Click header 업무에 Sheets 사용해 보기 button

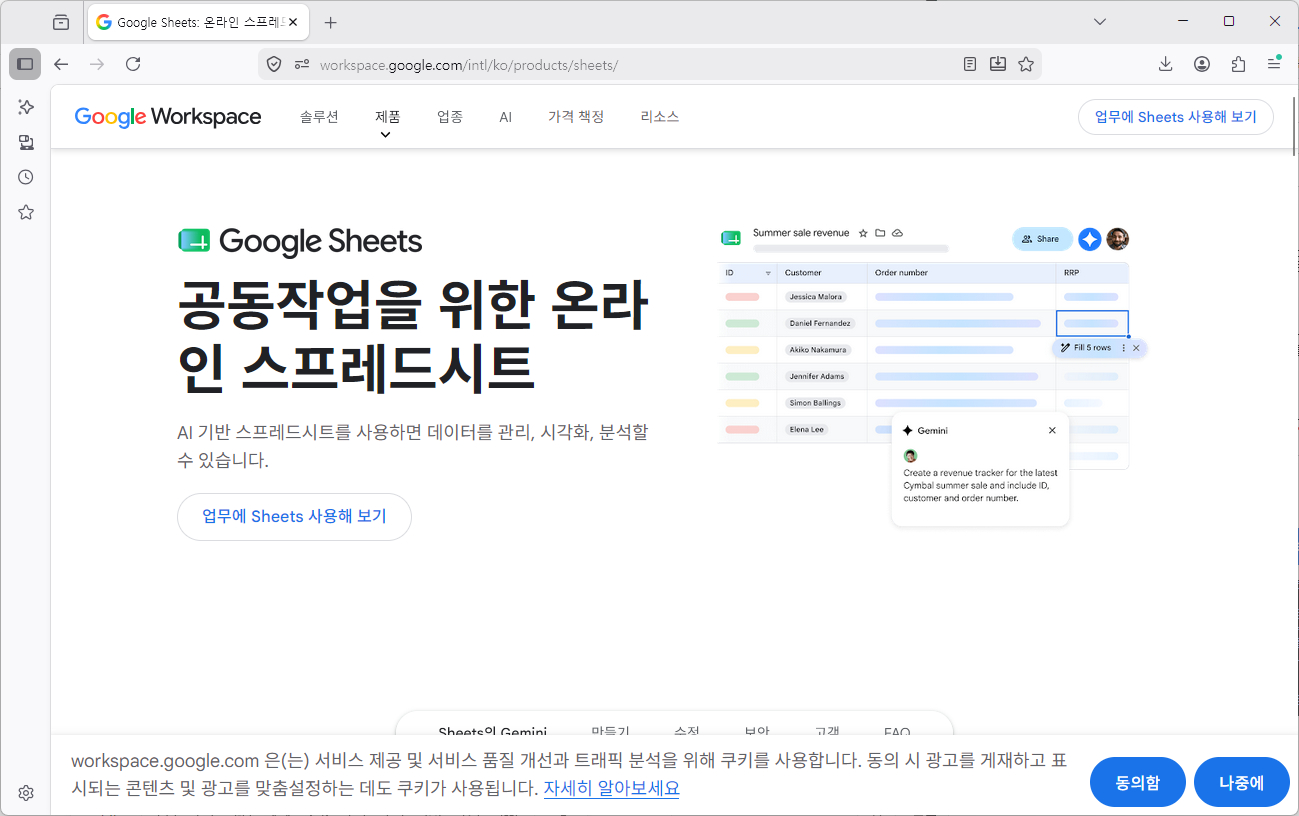(x=1175, y=117)
